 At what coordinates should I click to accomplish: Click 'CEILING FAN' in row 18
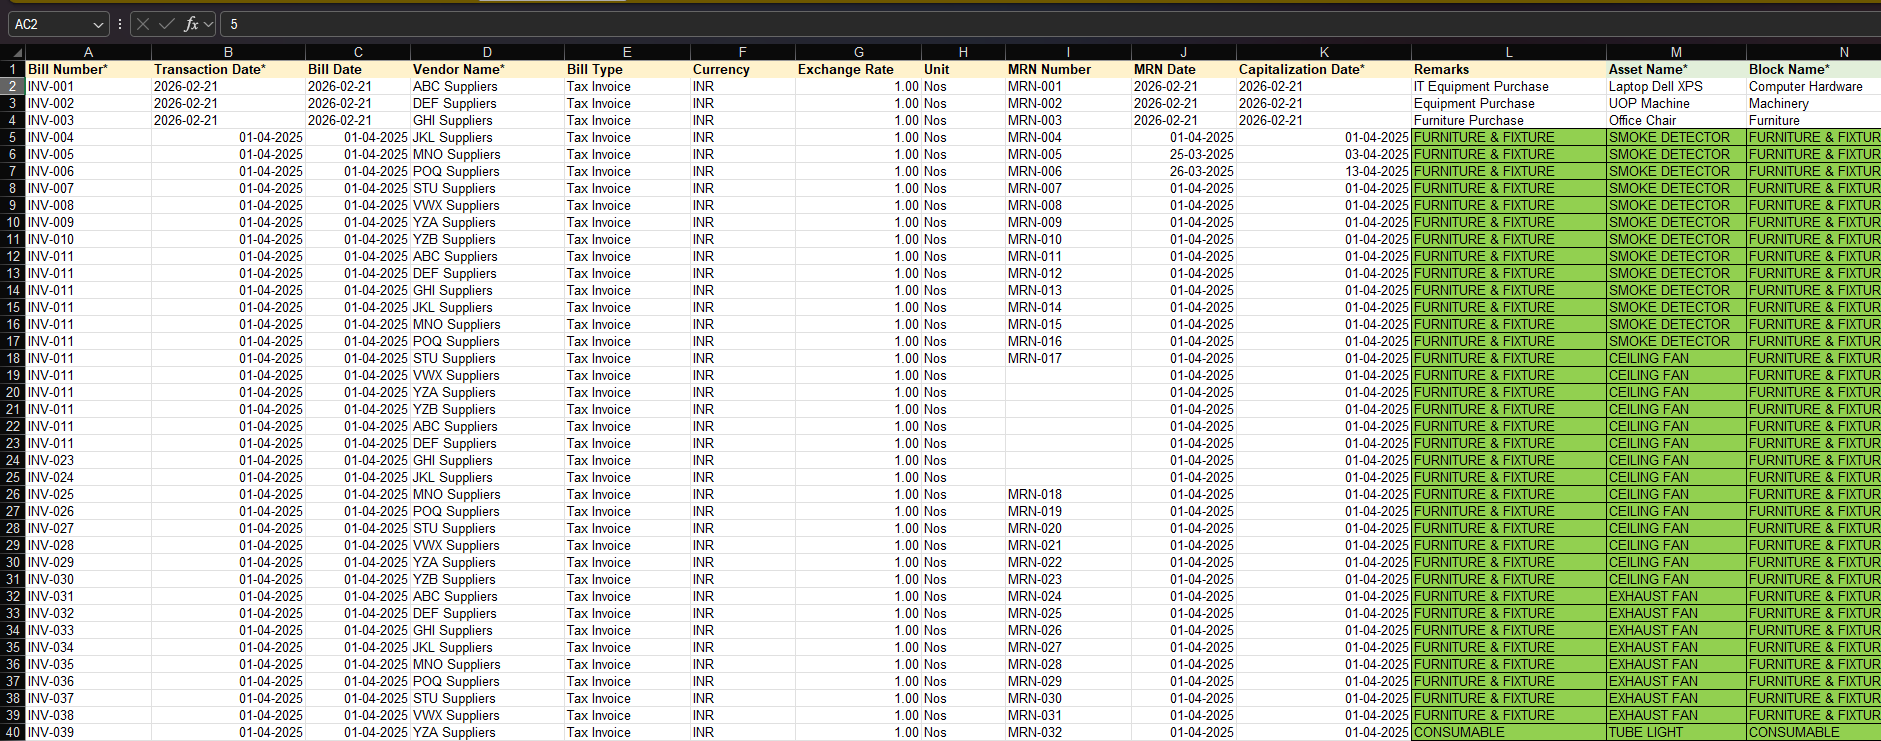(1676, 358)
